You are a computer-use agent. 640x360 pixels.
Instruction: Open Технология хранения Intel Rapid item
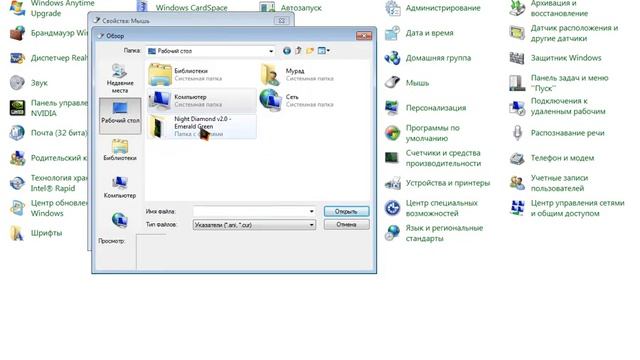point(48,183)
